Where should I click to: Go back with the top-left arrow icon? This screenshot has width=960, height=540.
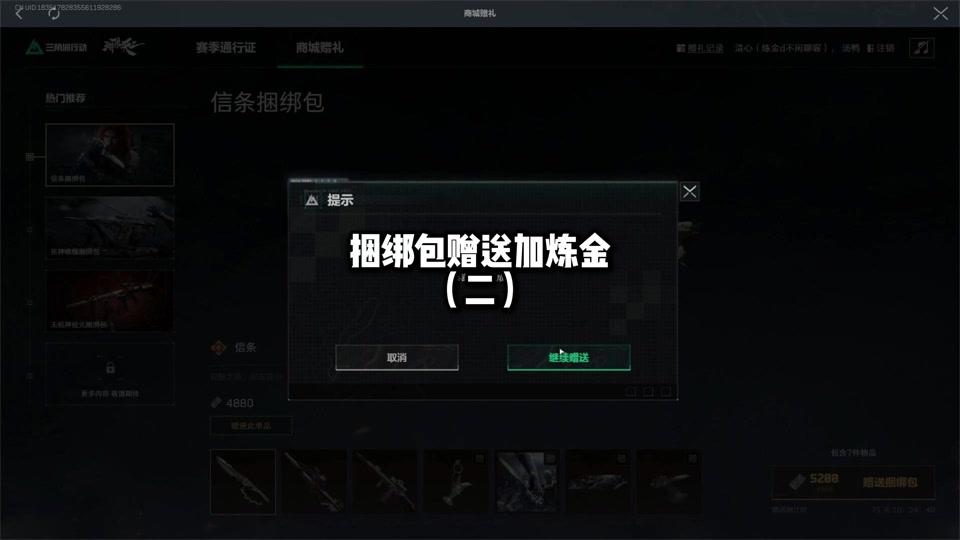pyautogui.click(x=19, y=13)
